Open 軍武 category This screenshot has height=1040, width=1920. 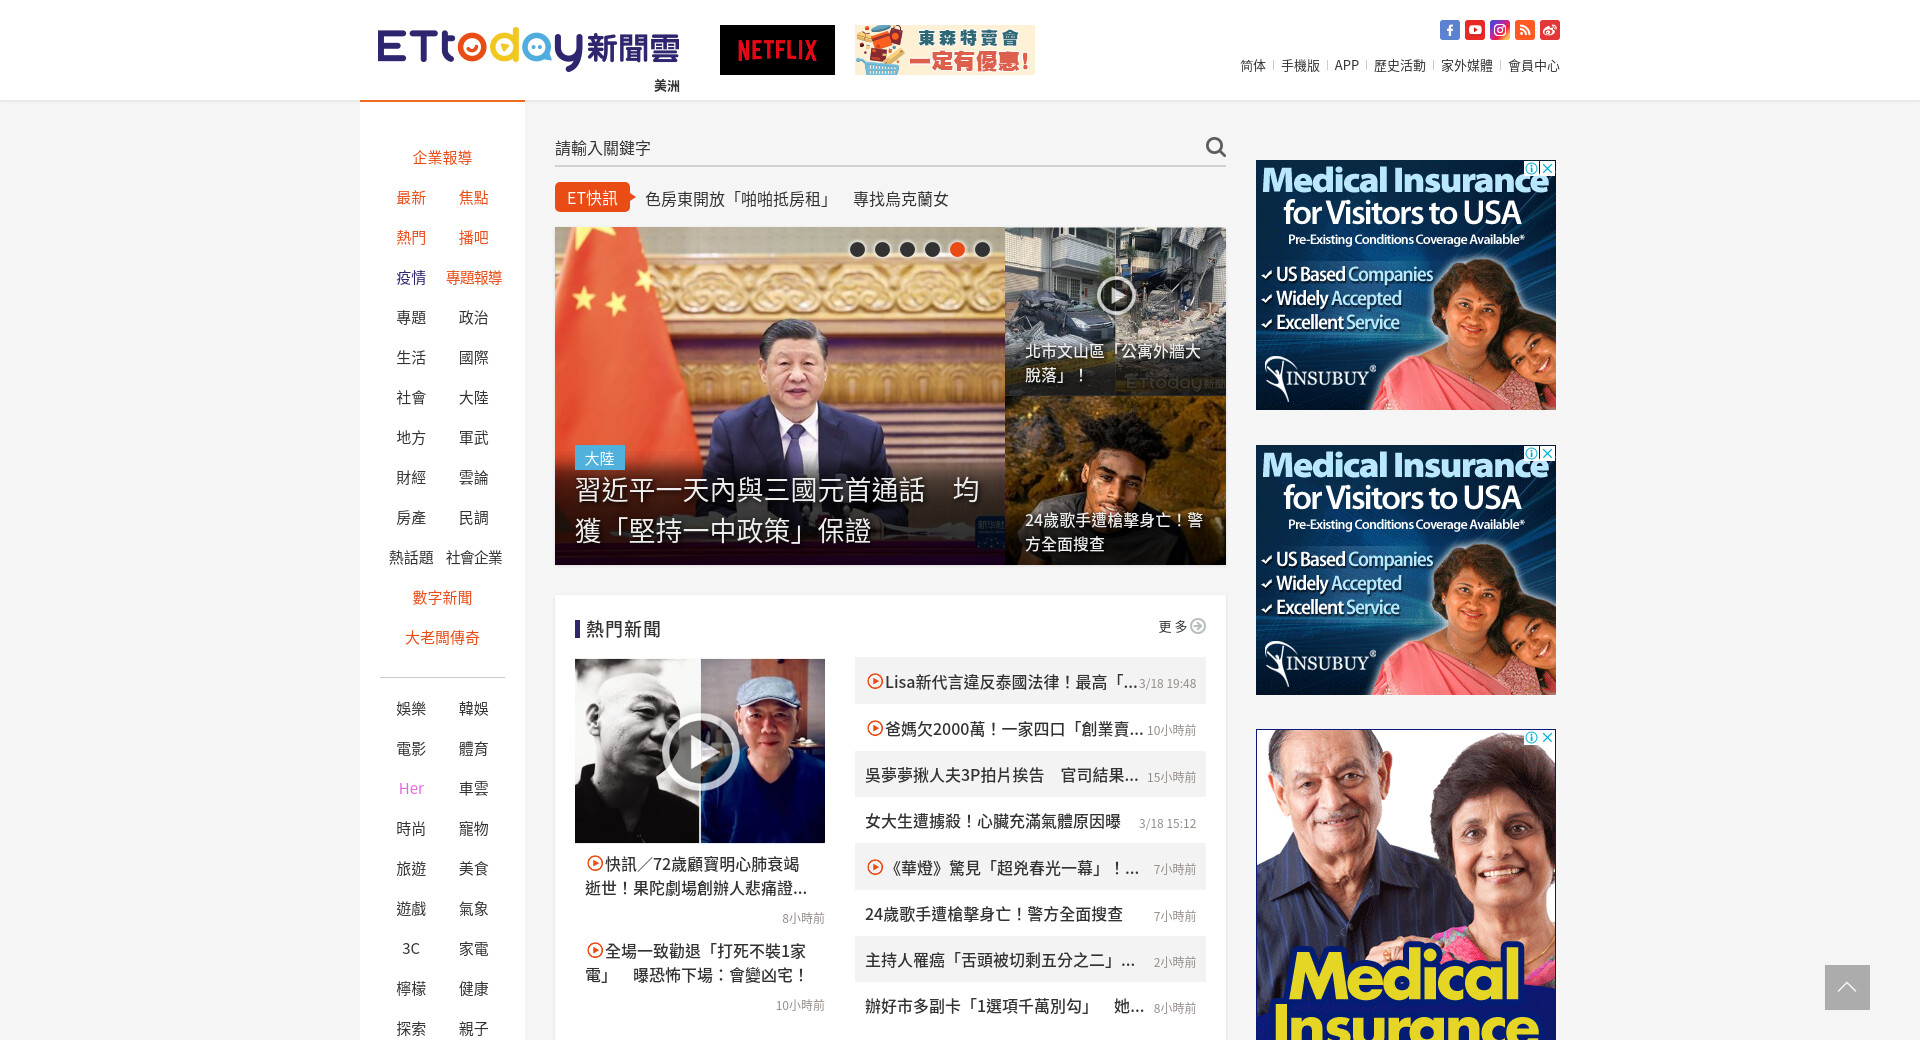click(474, 438)
